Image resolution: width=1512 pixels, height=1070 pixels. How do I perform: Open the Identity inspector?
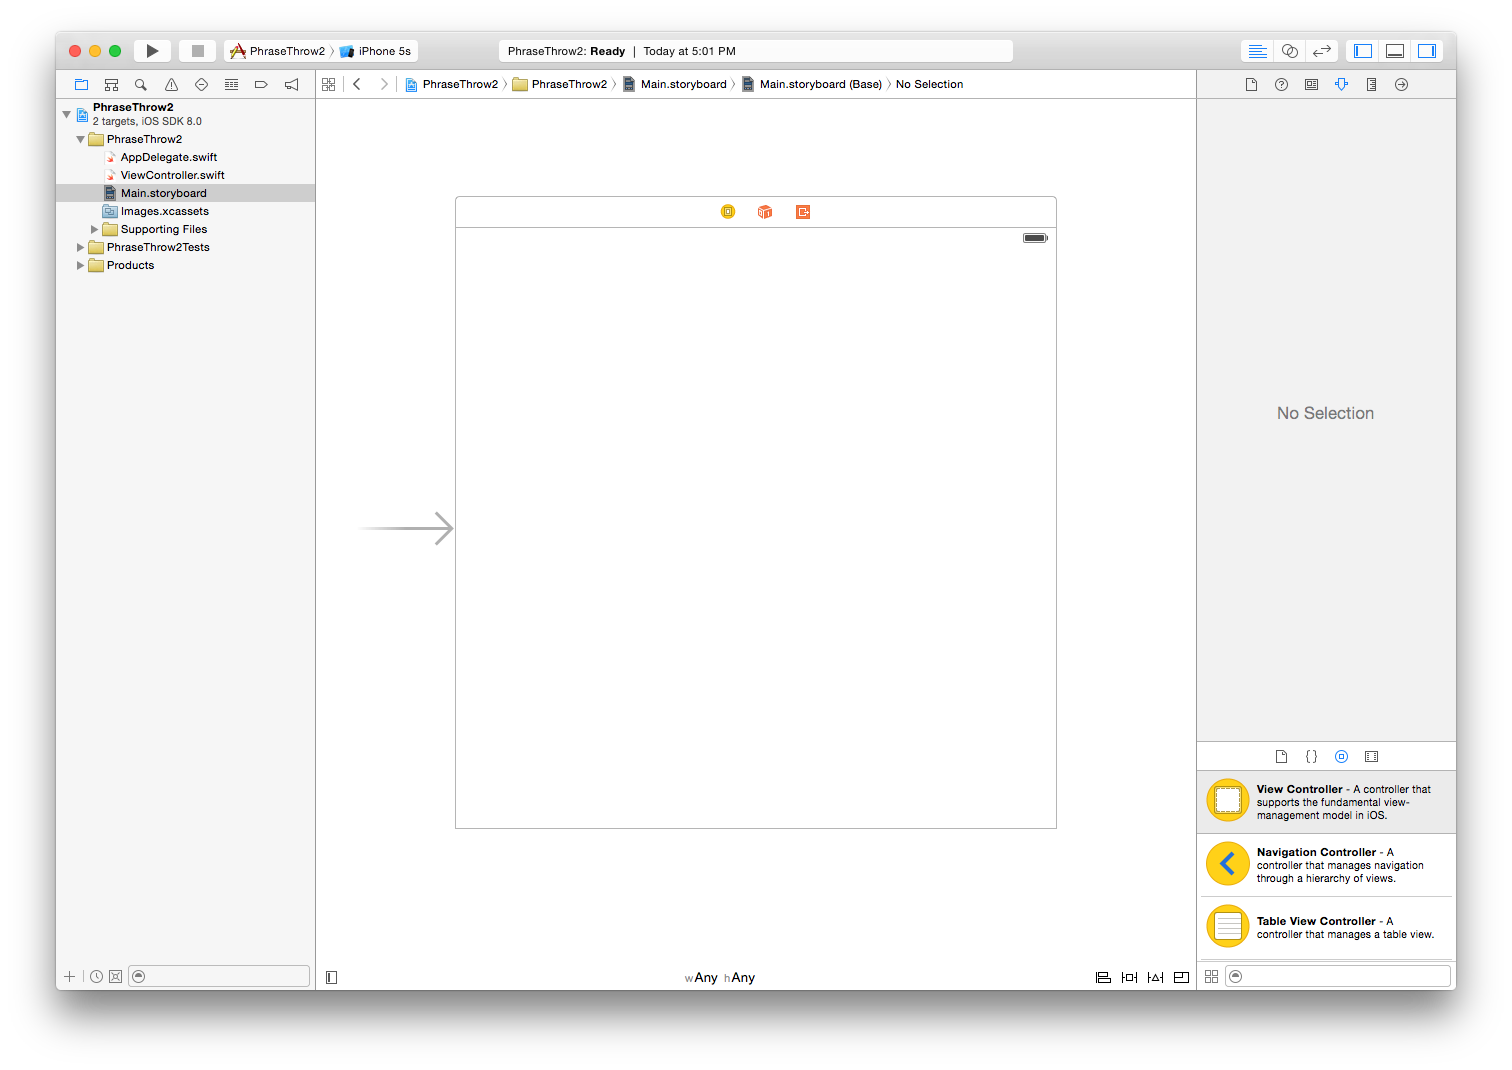pyautogui.click(x=1311, y=85)
